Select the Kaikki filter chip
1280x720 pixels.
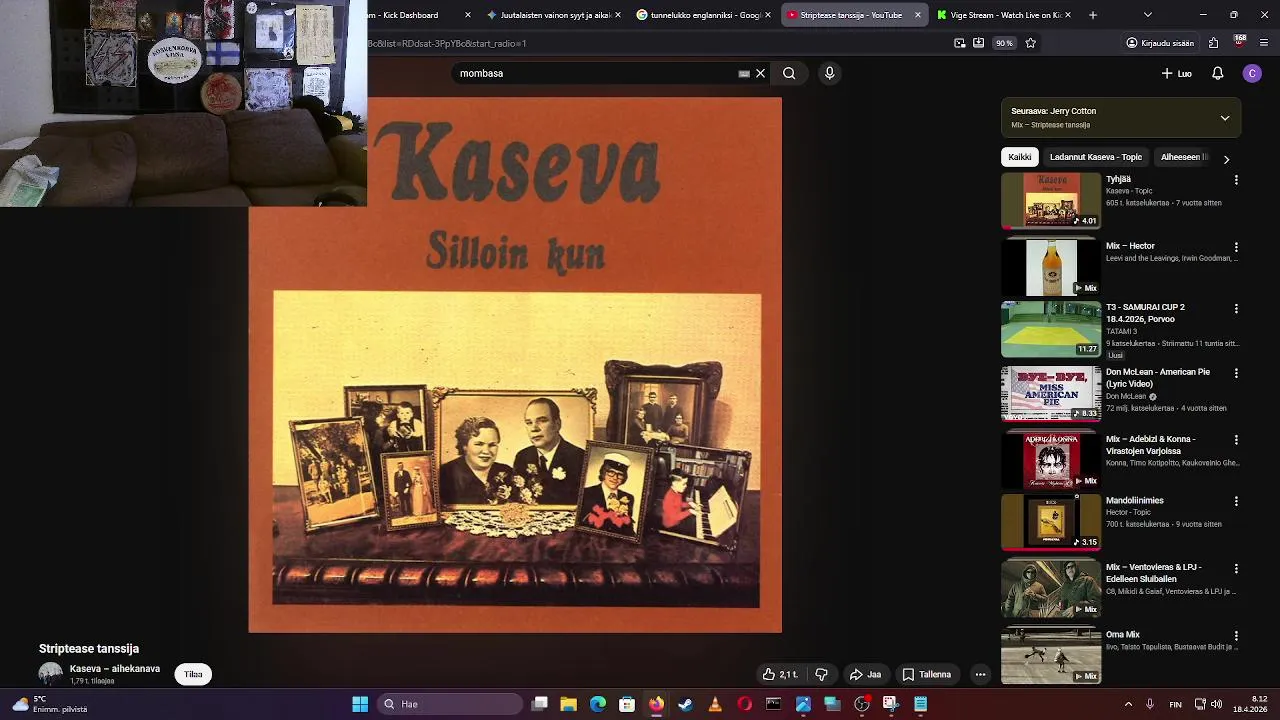[x=1019, y=157]
